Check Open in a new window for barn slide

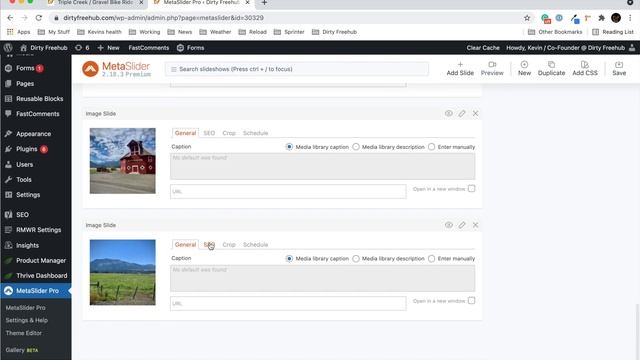471,189
